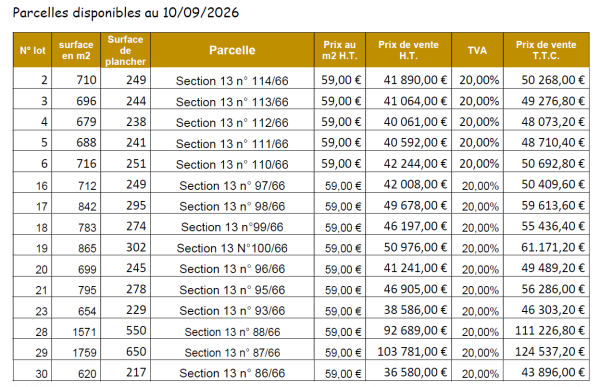Image resolution: width=600 pixels, height=387 pixels.
Task: Click surface value '1759' of lot 29
Action: click(x=85, y=353)
